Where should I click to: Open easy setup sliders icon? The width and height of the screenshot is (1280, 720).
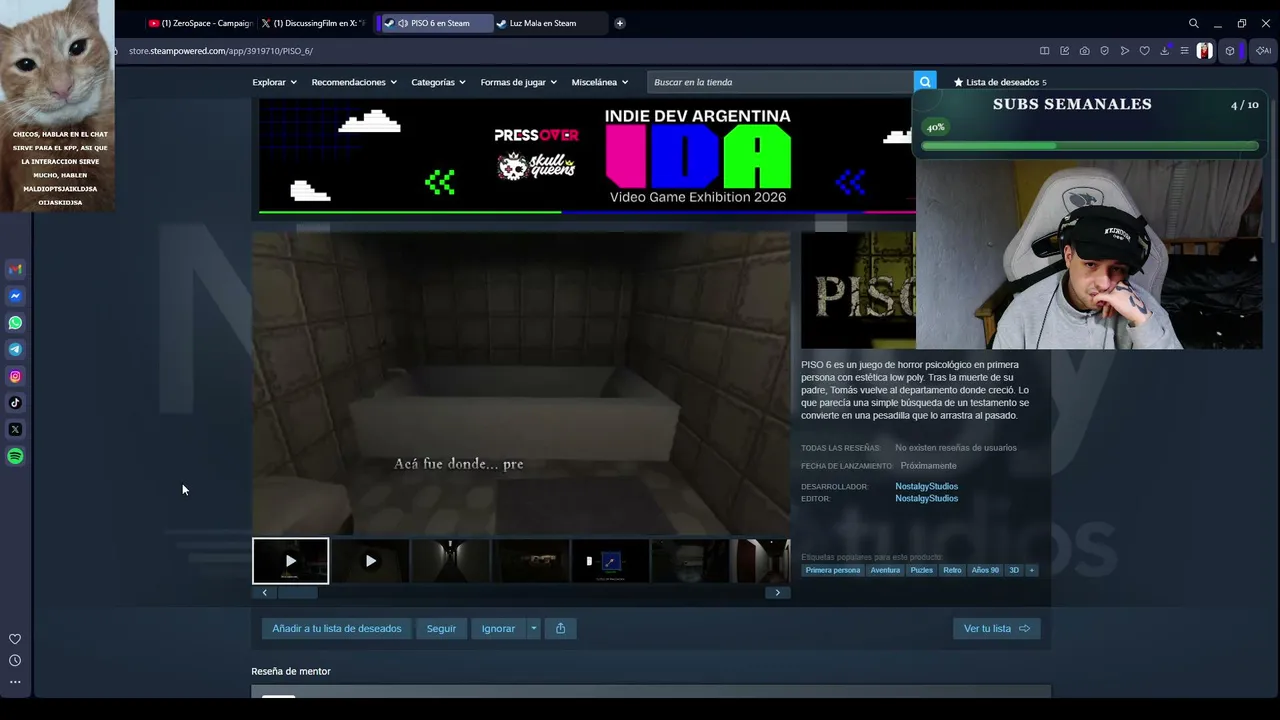pos(1184,51)
